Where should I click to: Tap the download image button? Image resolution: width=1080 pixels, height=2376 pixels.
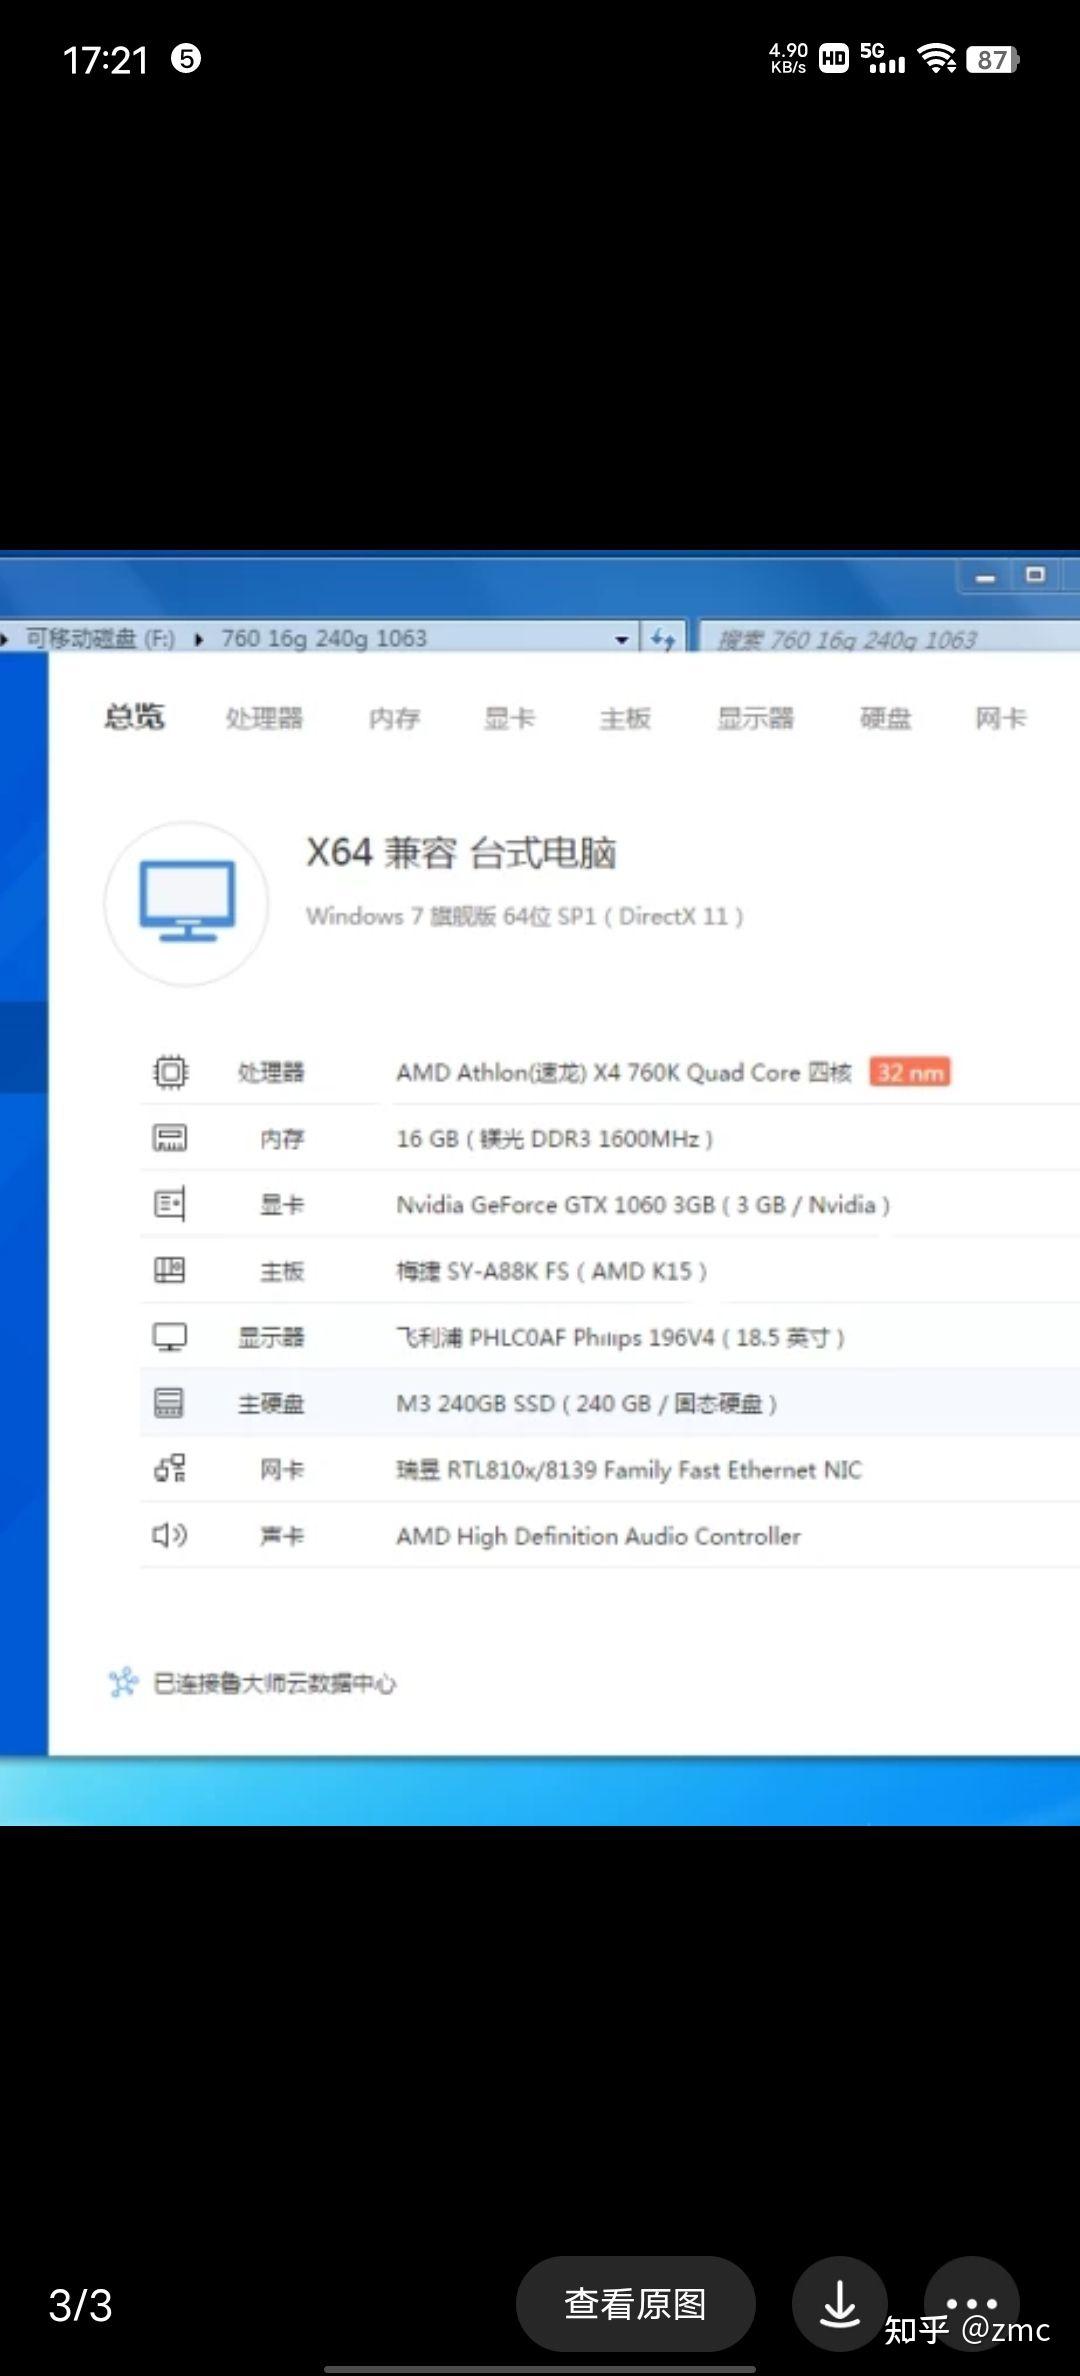[x=840, y=2304]
